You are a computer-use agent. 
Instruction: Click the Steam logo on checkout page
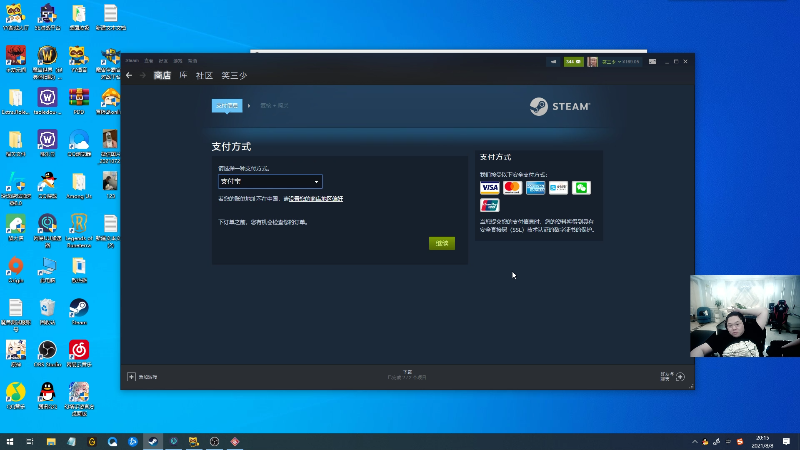560,107
